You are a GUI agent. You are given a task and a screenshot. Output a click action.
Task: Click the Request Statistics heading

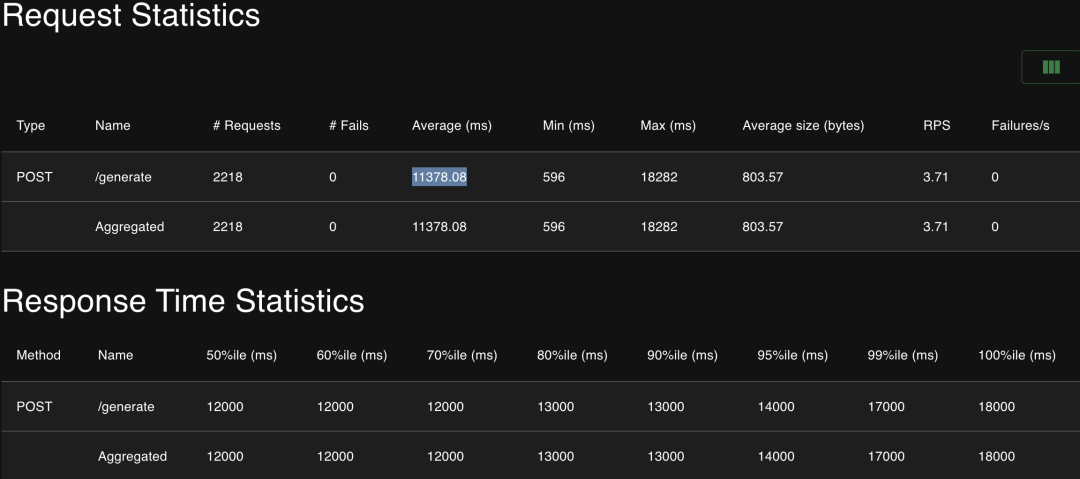[x=131, y=16]
